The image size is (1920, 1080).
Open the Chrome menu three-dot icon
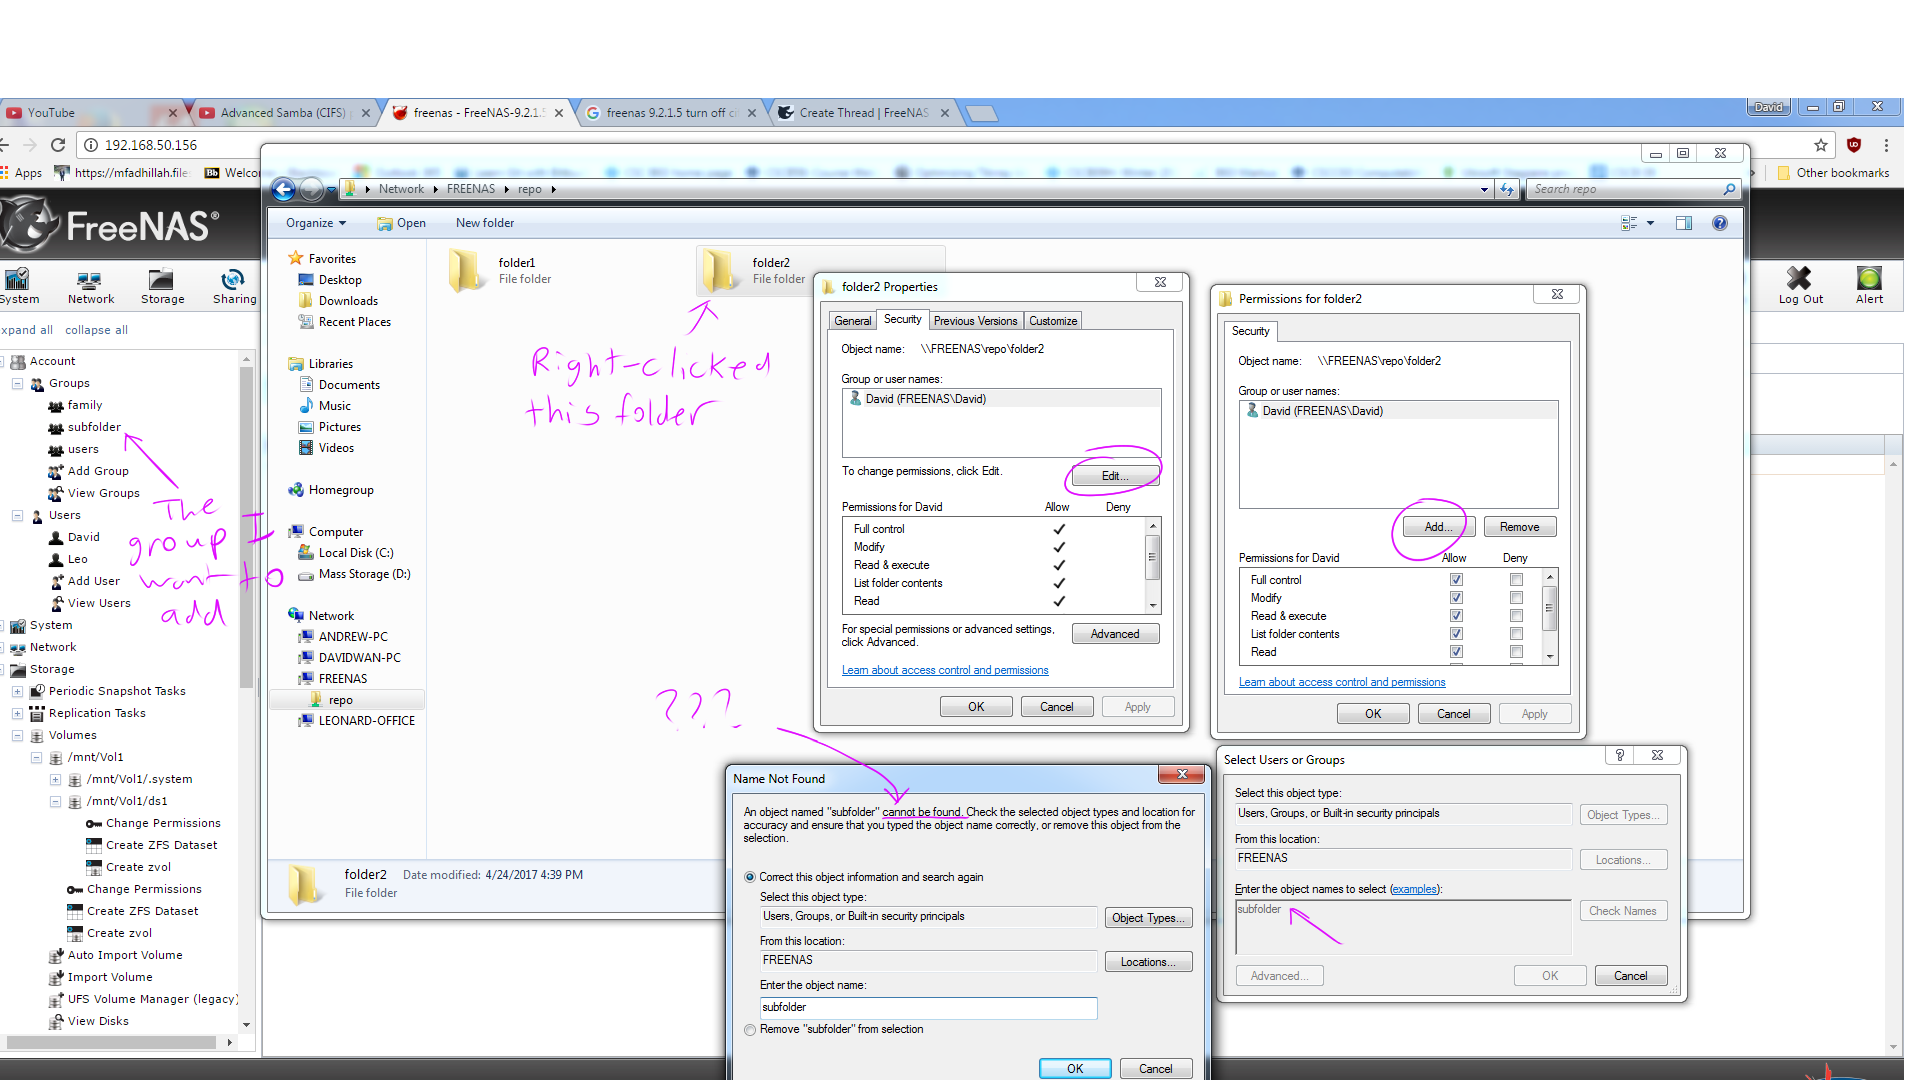1886,145
